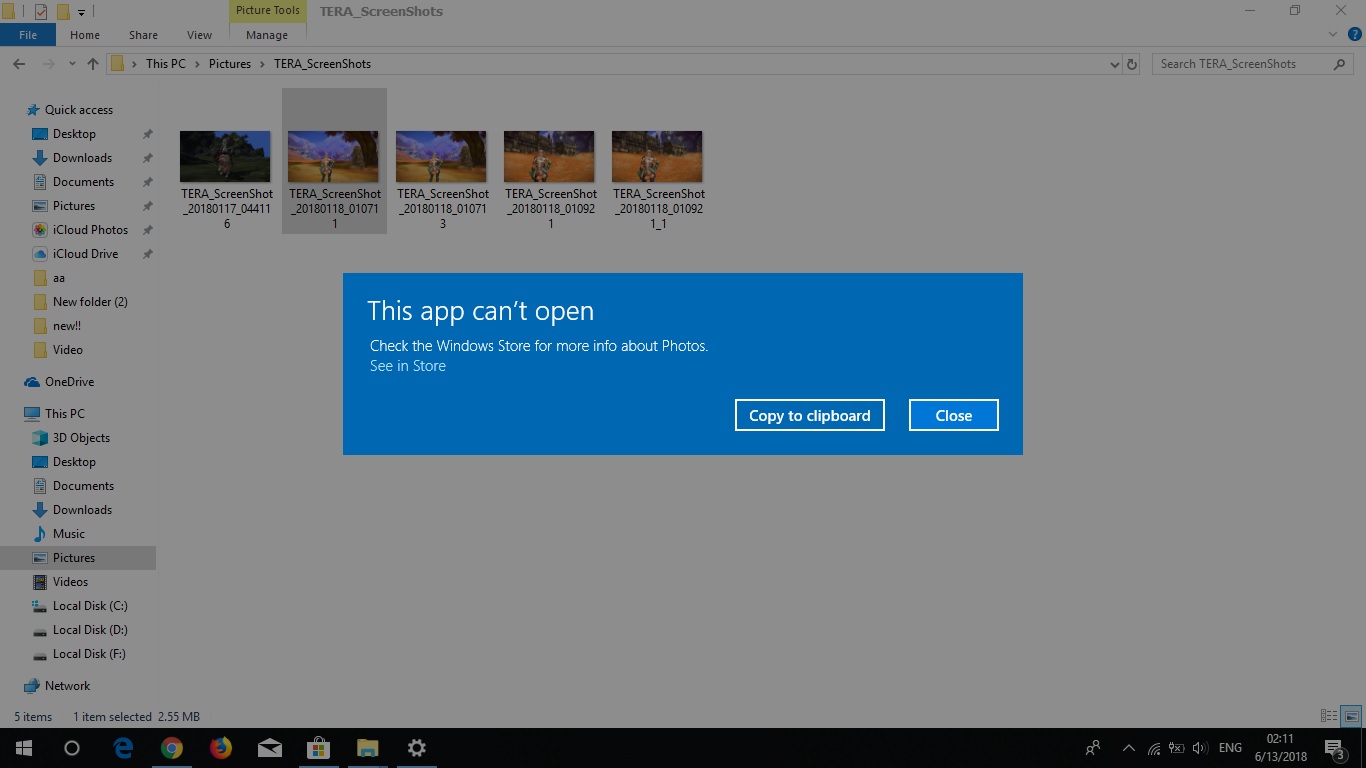Click the New folder icon in quick access toolbar
The width and height of the screenshot is (1366, 768).
[63, 12]
